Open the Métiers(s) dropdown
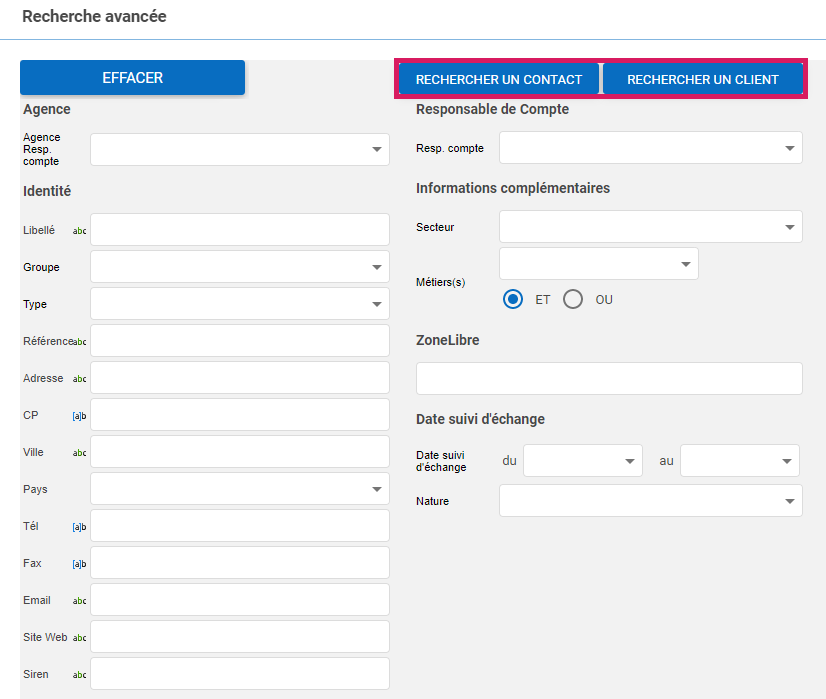 tap(598, 264)
